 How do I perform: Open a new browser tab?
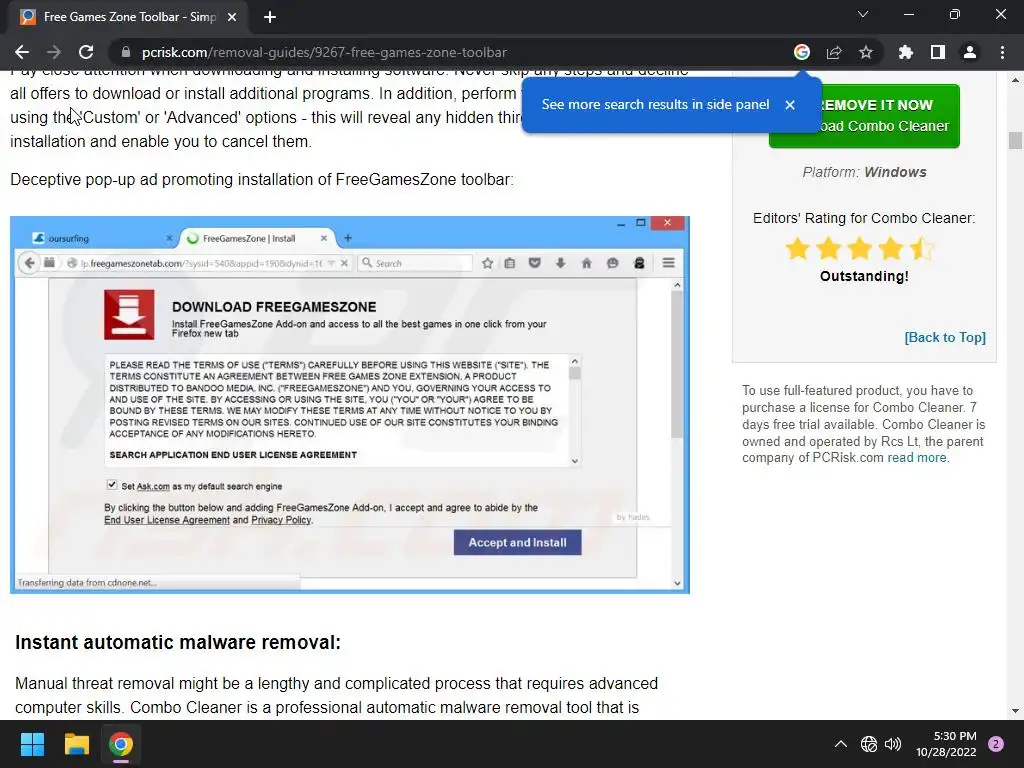(x=270, y=17)
